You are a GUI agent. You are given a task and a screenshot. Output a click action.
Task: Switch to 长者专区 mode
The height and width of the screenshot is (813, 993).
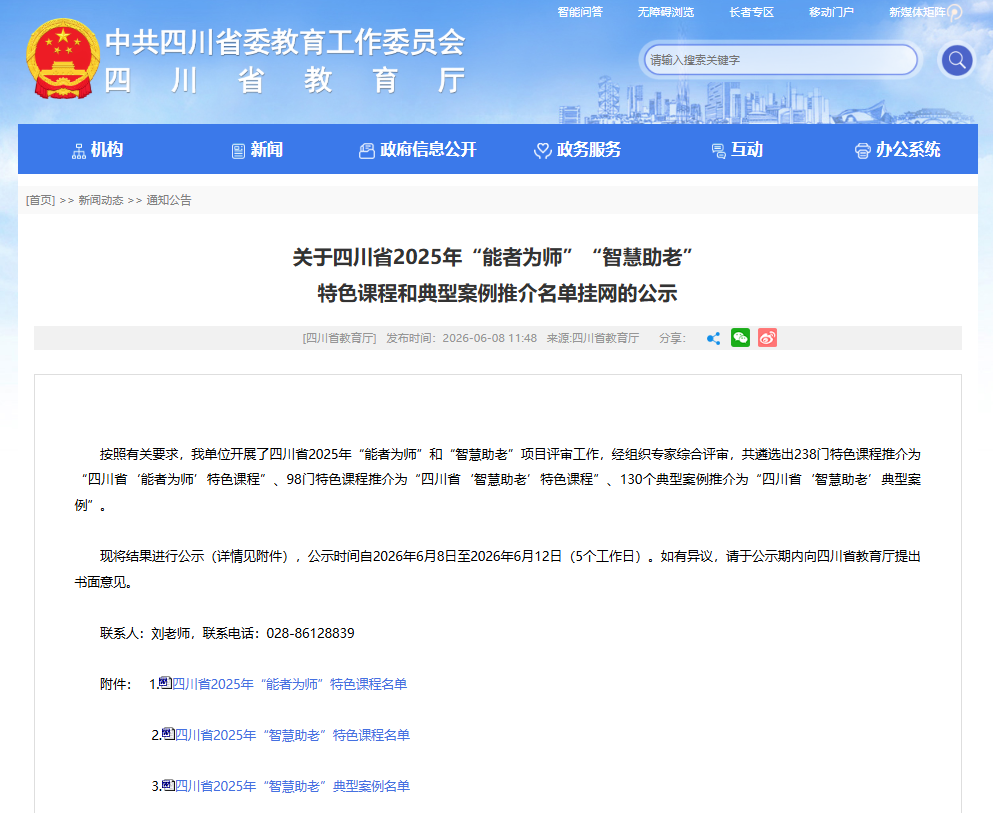click(x=752, y=12)
